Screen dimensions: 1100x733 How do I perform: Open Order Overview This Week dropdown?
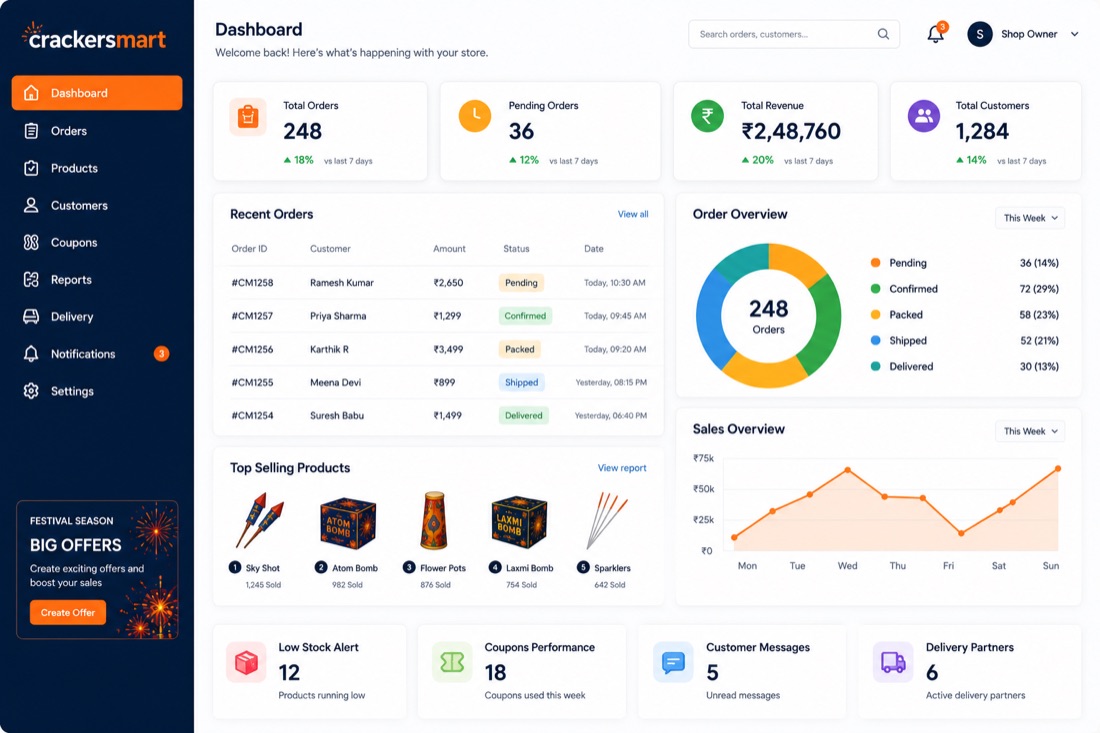tap(1030, 218)
